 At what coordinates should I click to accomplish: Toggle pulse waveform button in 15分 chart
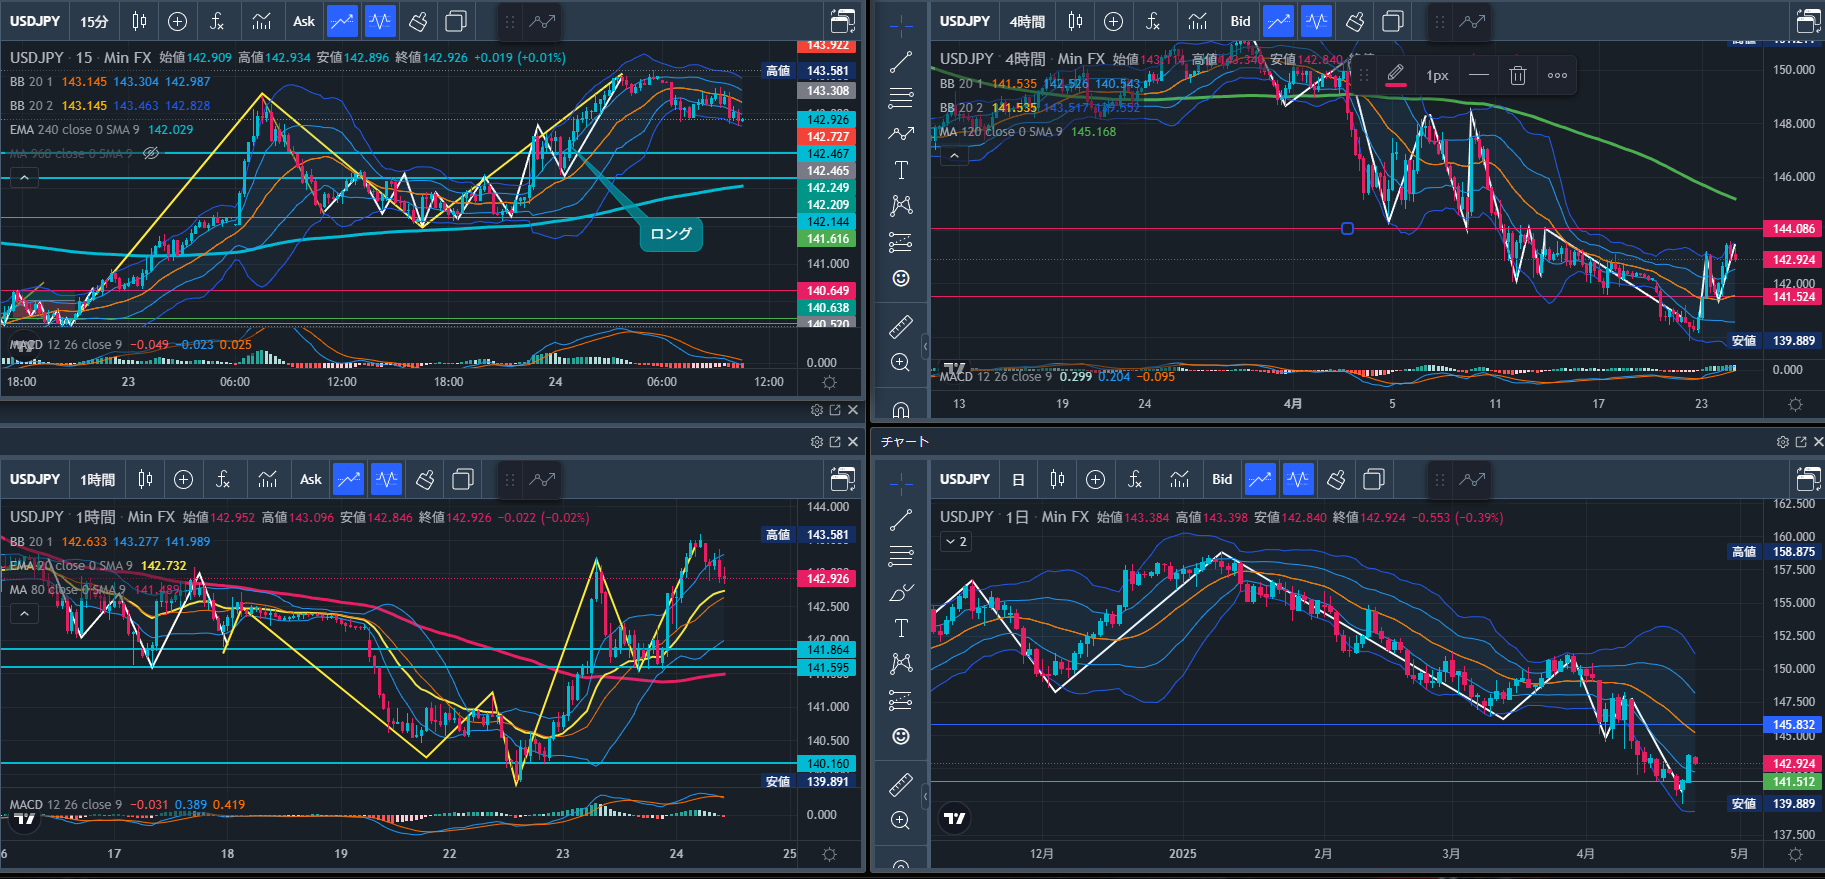pyautogui.click(x=380, y=21)
